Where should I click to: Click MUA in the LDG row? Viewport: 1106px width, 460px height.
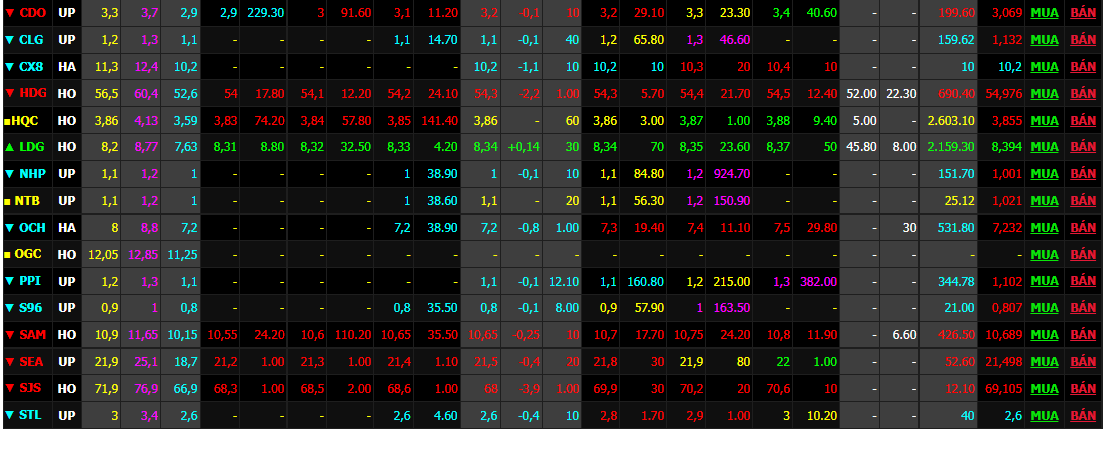(1044, 147)
